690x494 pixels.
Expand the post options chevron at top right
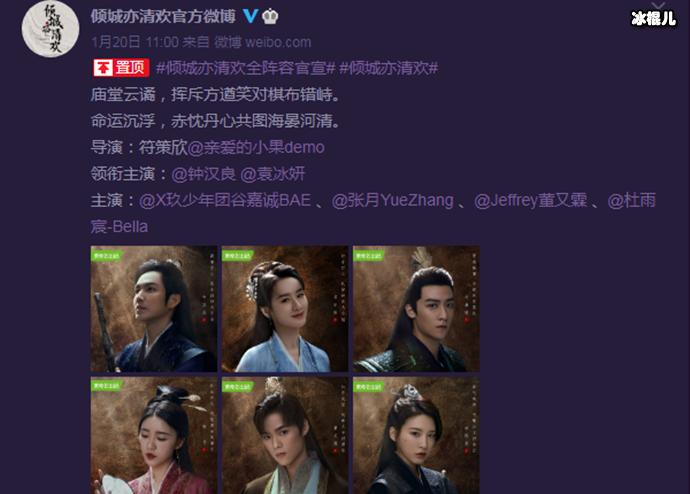(658, 5)
